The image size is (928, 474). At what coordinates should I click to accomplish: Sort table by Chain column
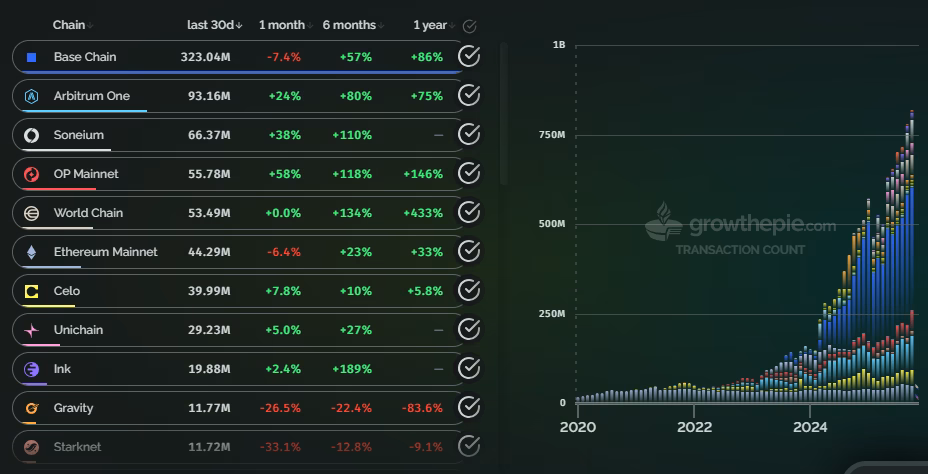click(73, 25)
